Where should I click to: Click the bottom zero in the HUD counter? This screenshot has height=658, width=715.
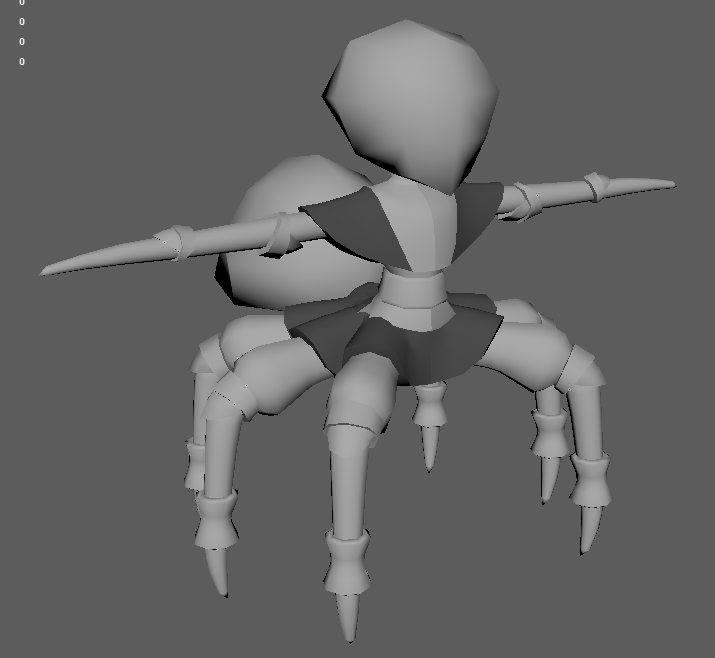coord(22,62)
